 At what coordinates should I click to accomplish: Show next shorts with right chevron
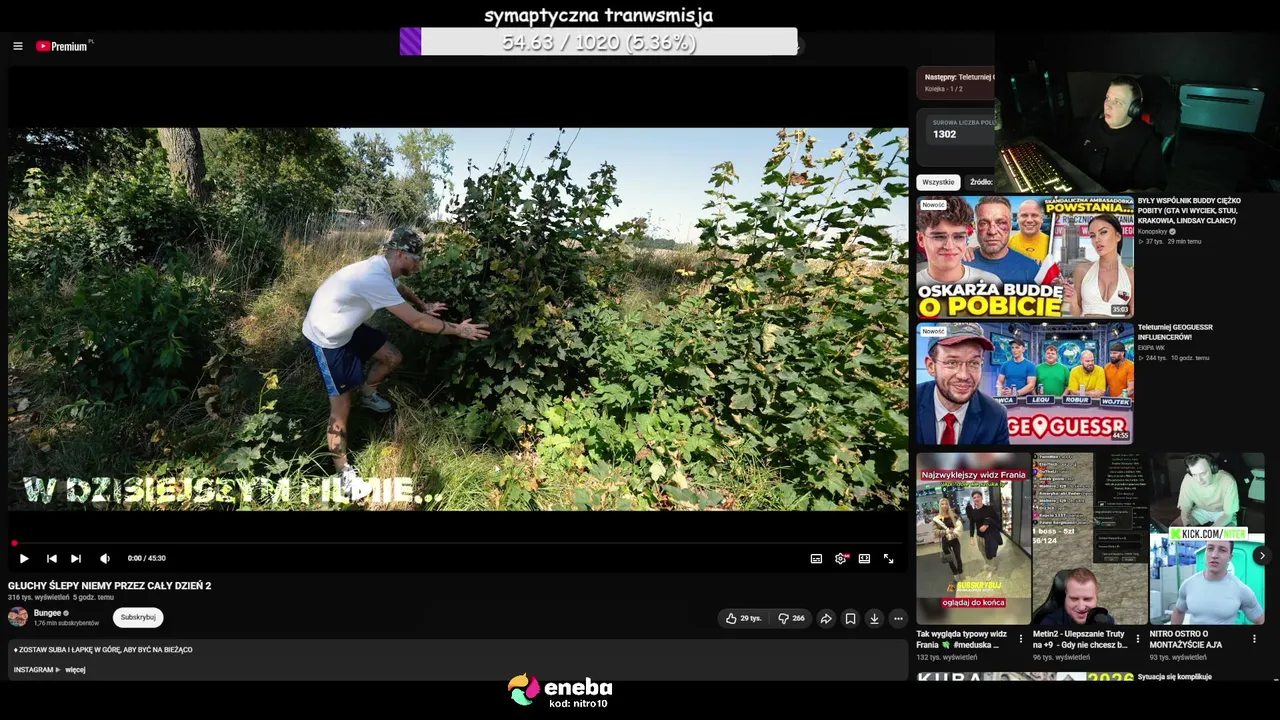(1262, 556)
